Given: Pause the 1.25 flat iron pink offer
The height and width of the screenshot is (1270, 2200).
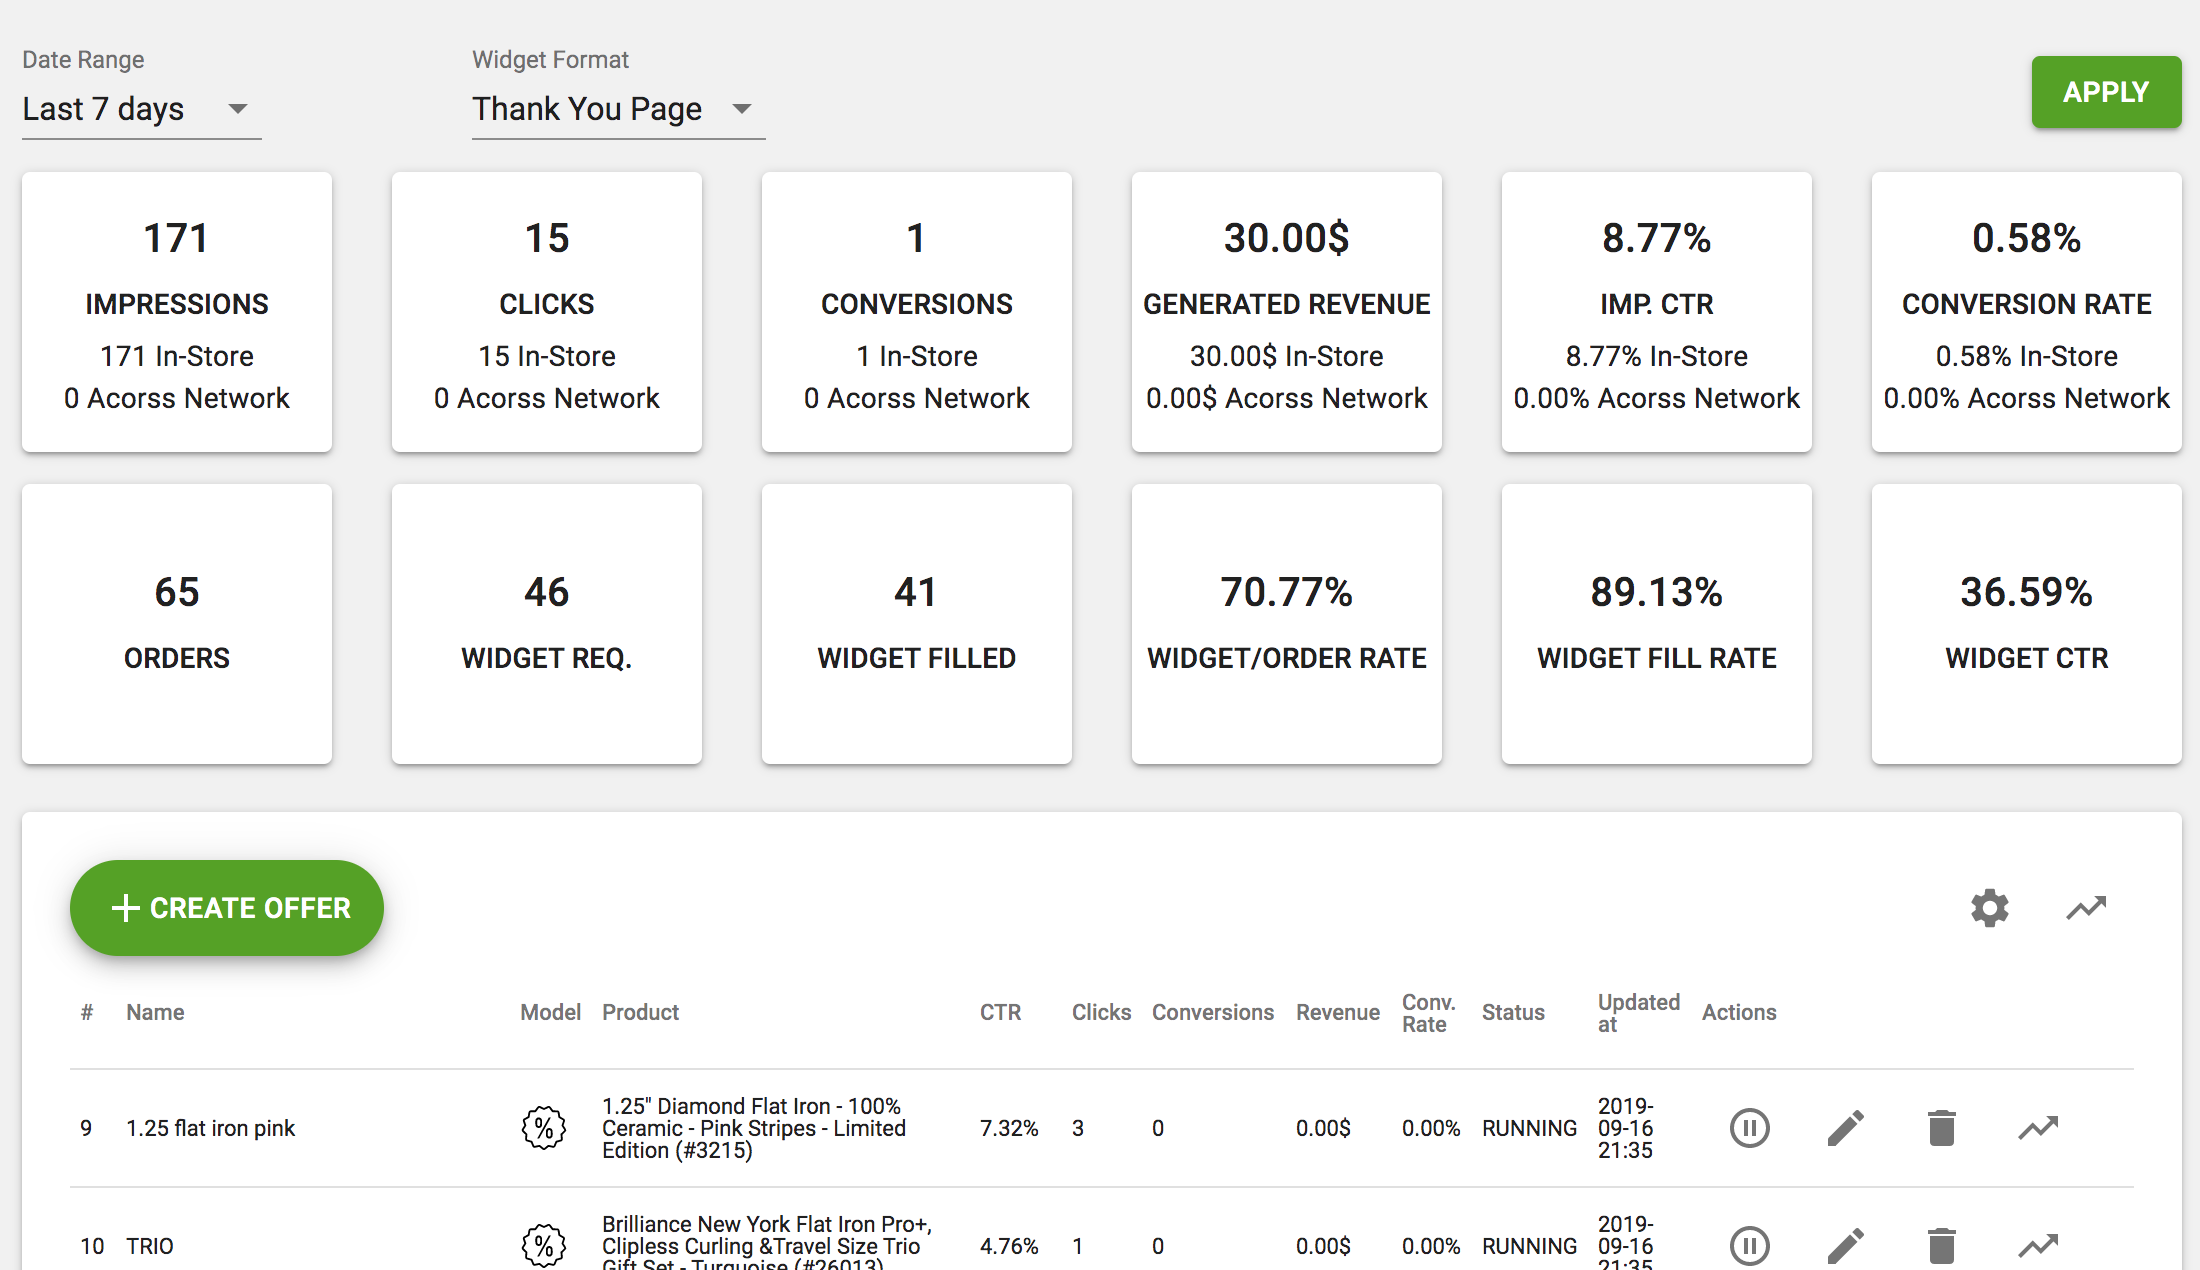Looking at the screenshot, I should pos(1749,1128).
